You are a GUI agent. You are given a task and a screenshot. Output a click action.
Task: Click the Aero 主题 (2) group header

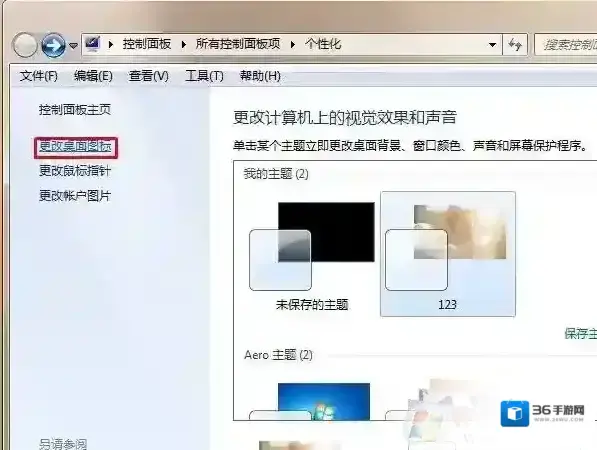click(278, 355)
